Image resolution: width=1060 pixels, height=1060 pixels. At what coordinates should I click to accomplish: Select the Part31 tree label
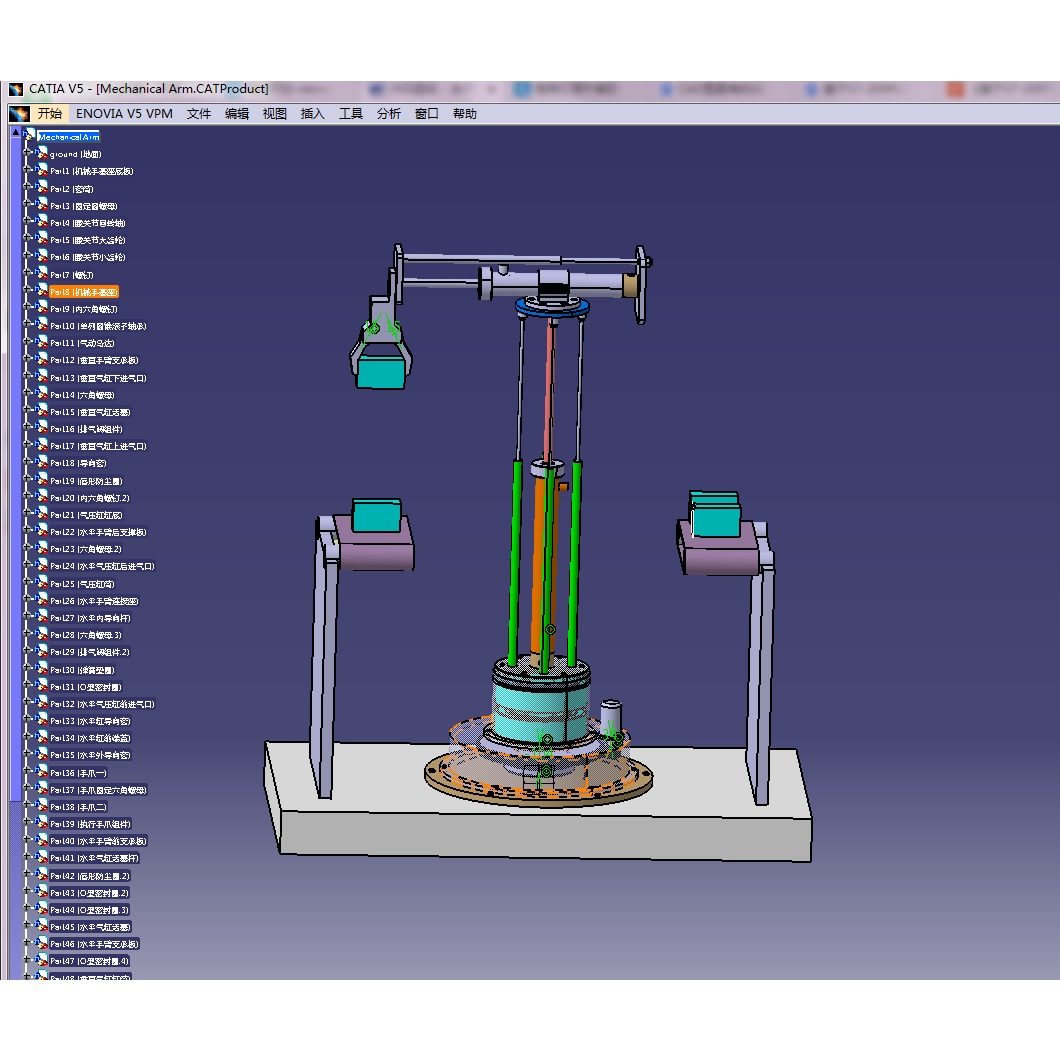[86, 687]
